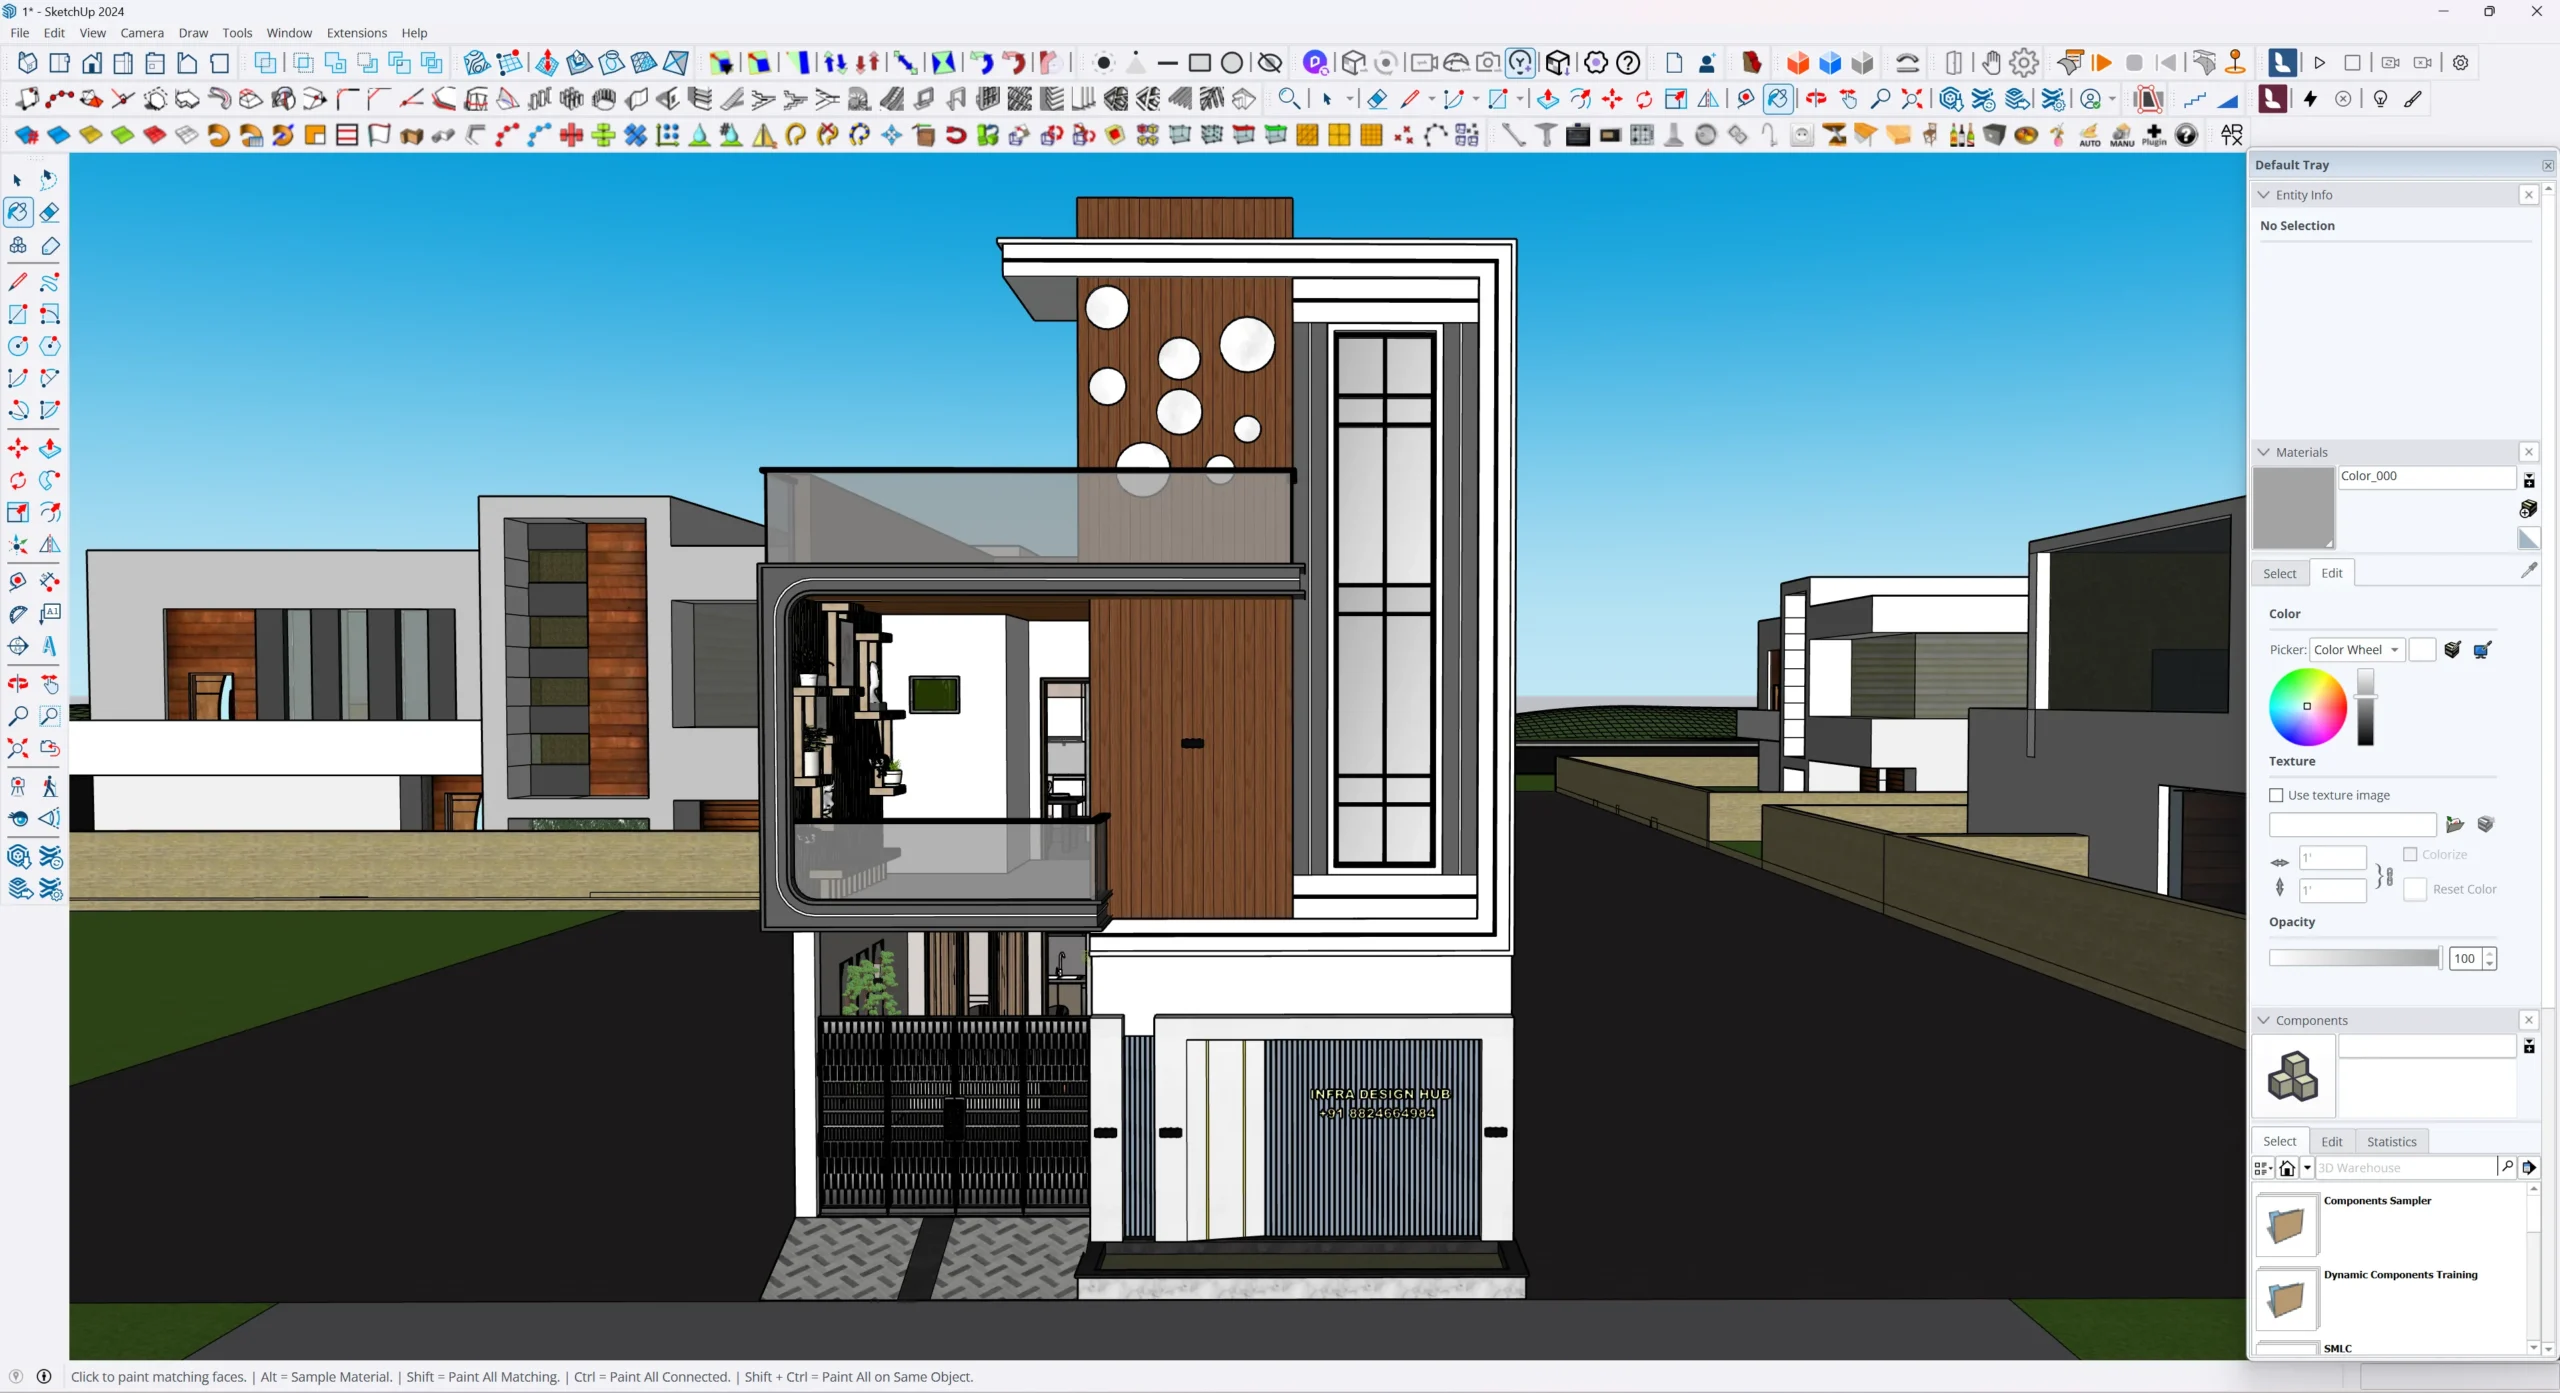The image size is (2560, 1393).
Task: Open the ARTX toolbar icon
Action: 2231,135
